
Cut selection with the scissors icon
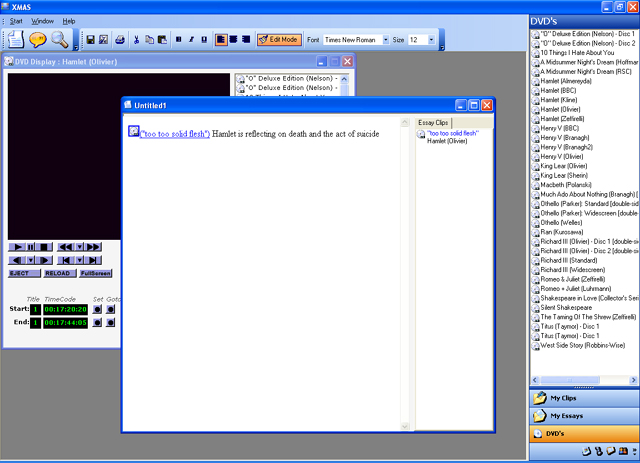coord(137,40)
